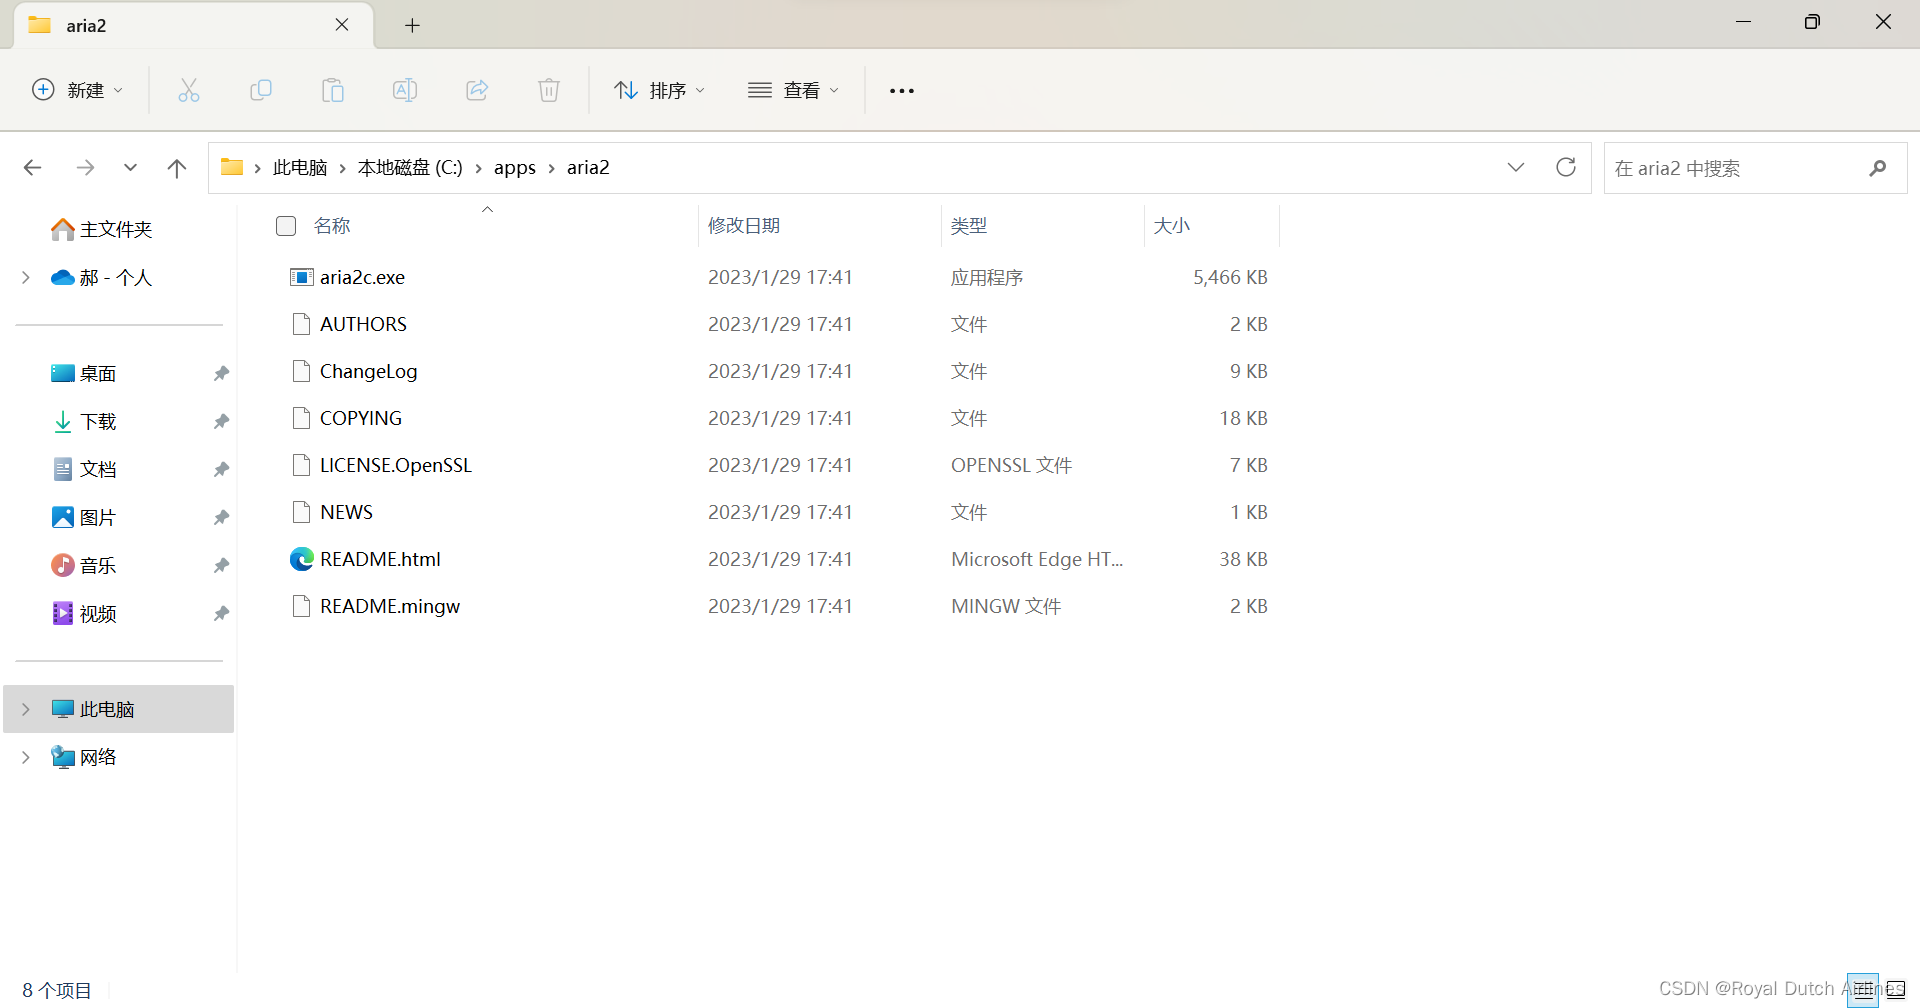1920x1008 pixels.
Task: Open the See more (...) toolbar menu
Action: click(x=901, y=90)
